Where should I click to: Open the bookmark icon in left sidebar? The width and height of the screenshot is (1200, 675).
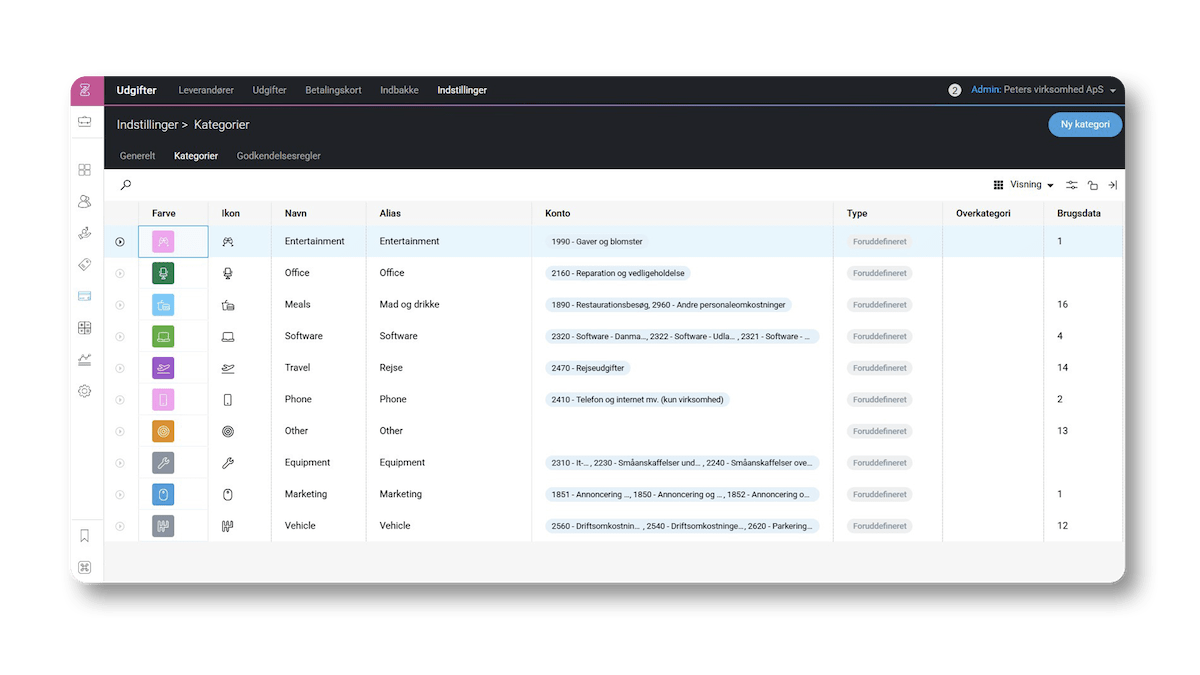click(x=85, y=536)
